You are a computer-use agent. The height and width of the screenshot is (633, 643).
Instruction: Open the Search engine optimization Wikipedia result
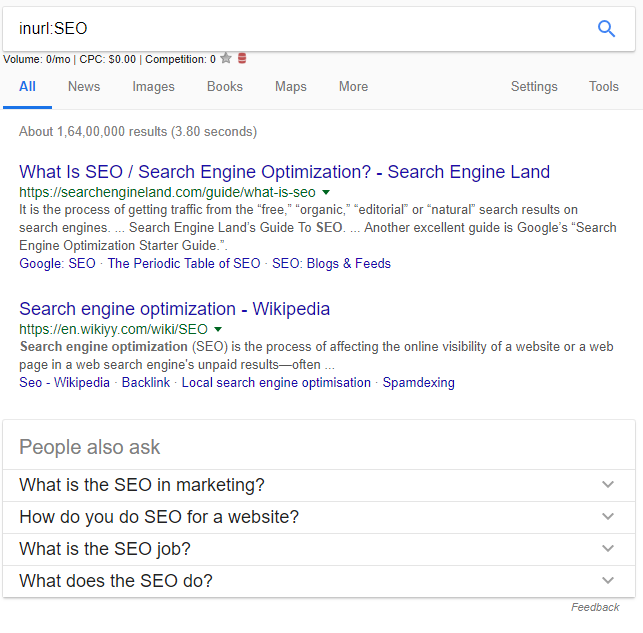click(174, 309)
